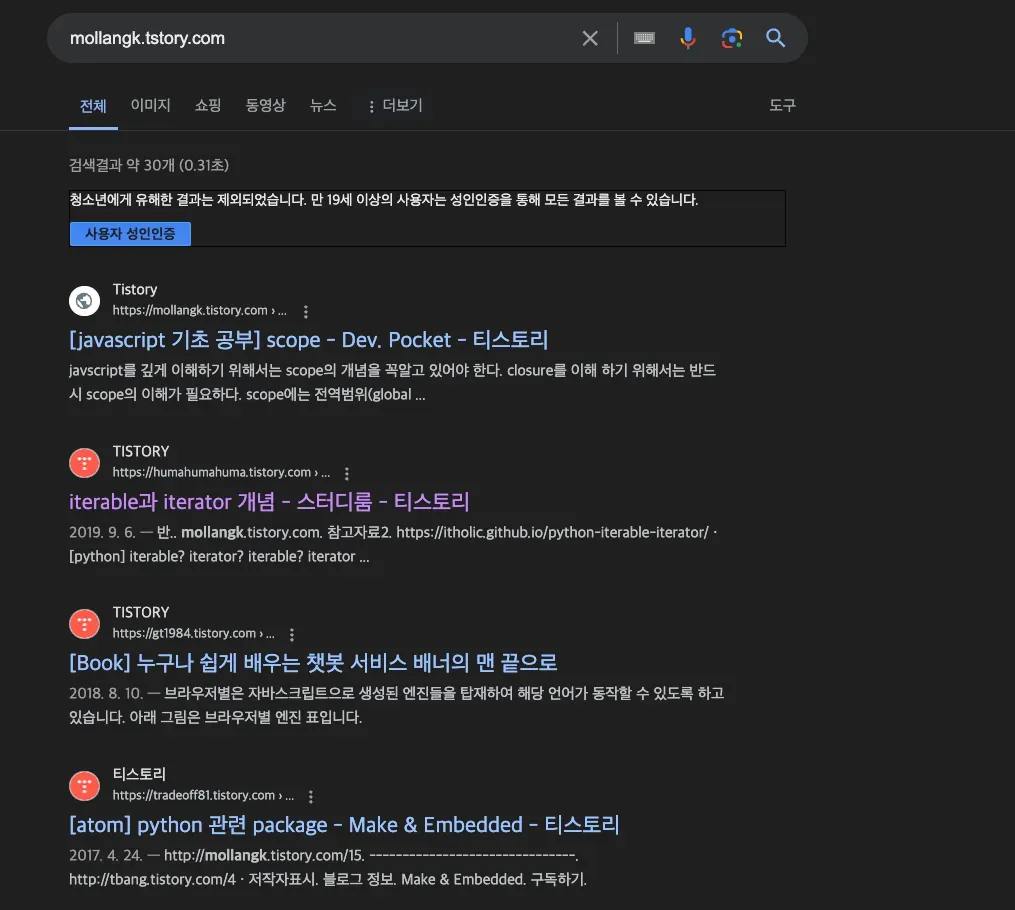
Task: Open the [Book] 챗봇 서비스 result link
Action: pos(313,663)
